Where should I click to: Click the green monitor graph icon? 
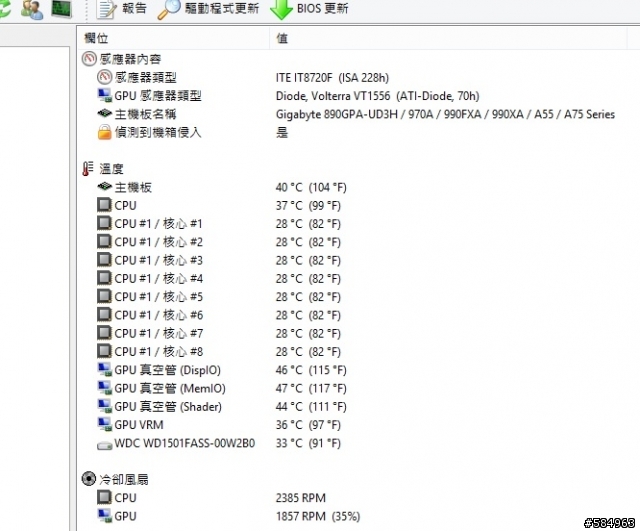pos(62,8)
